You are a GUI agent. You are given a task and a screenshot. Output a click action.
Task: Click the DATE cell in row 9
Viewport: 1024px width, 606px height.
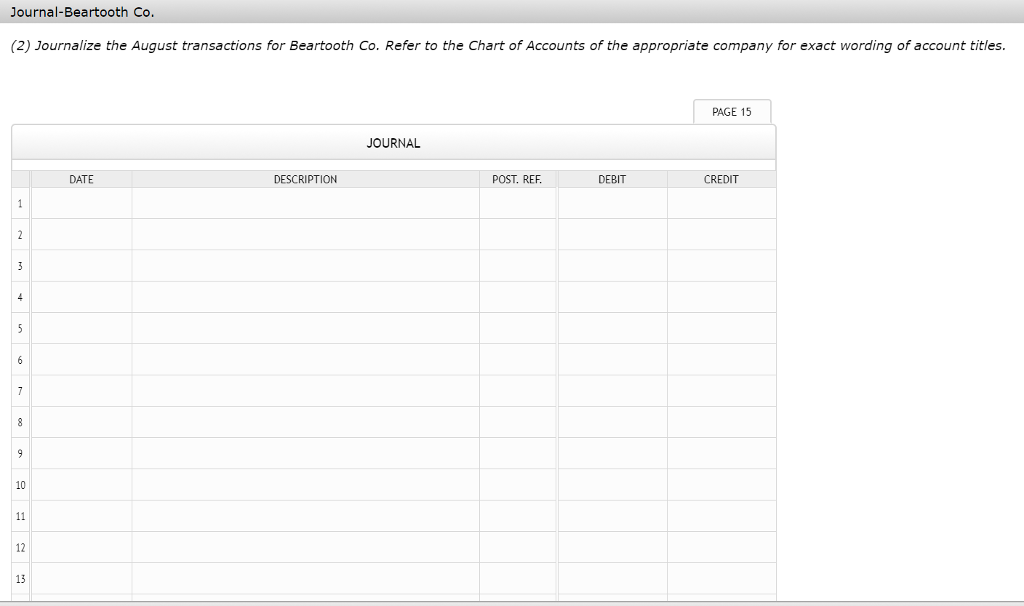click(82, 453)
